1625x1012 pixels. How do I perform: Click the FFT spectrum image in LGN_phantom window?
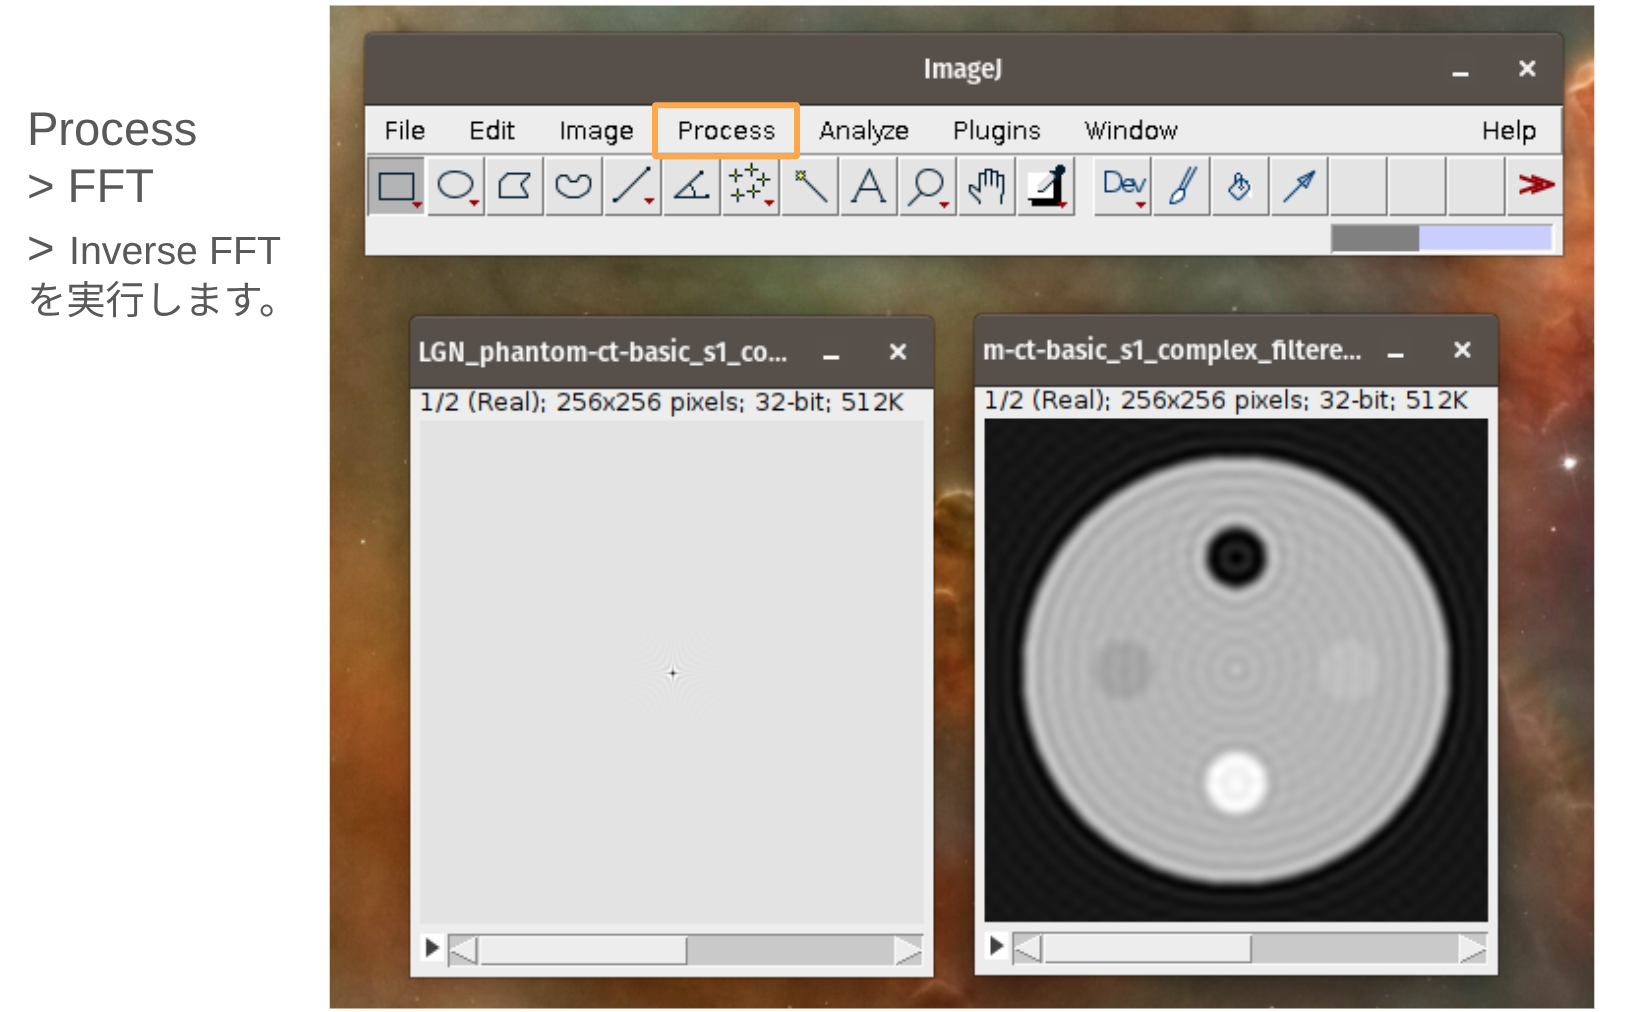tap(672, 672)
